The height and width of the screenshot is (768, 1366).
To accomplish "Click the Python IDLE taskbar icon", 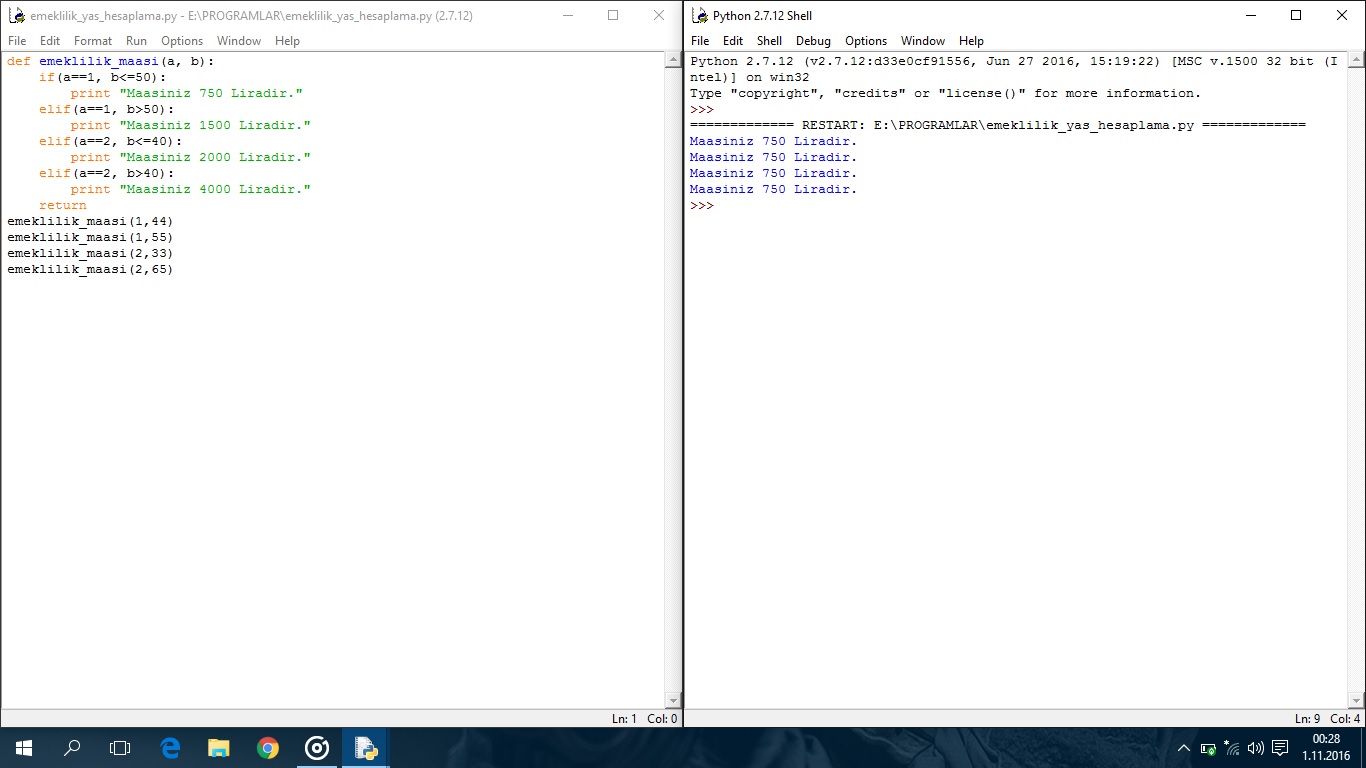I will pos(365,748).
